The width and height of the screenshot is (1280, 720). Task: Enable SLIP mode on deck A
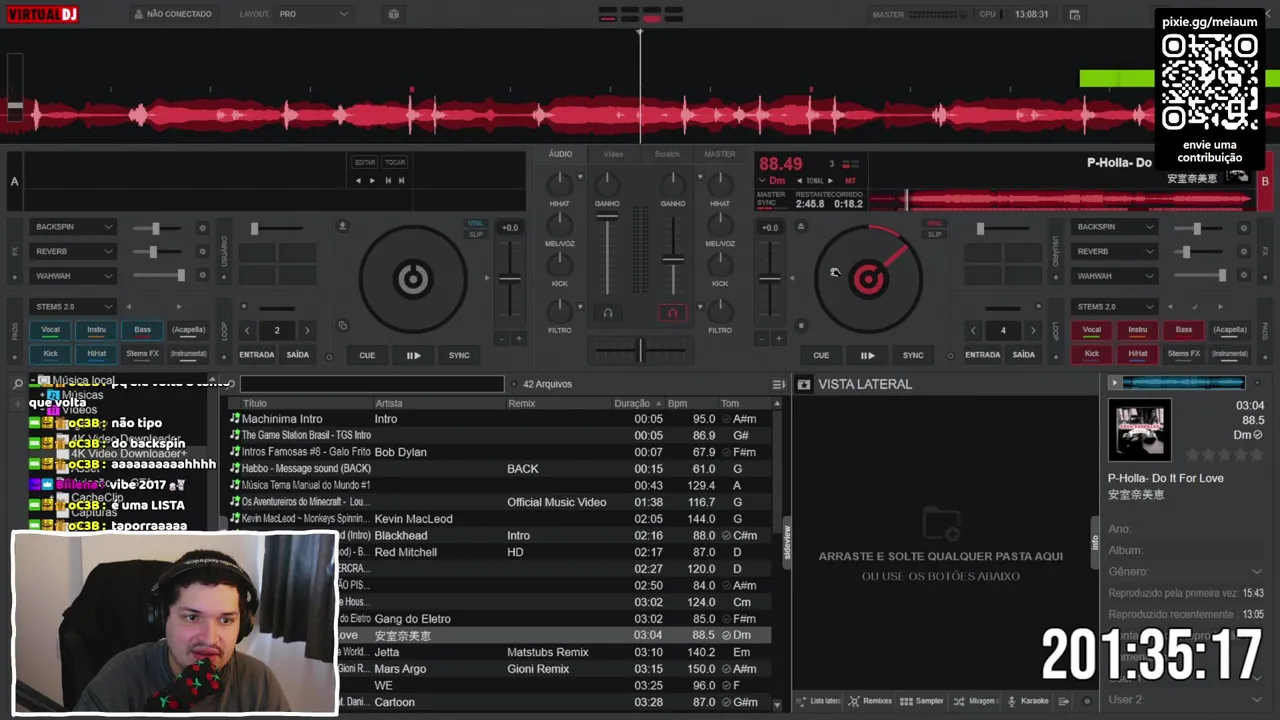(476, 234)
